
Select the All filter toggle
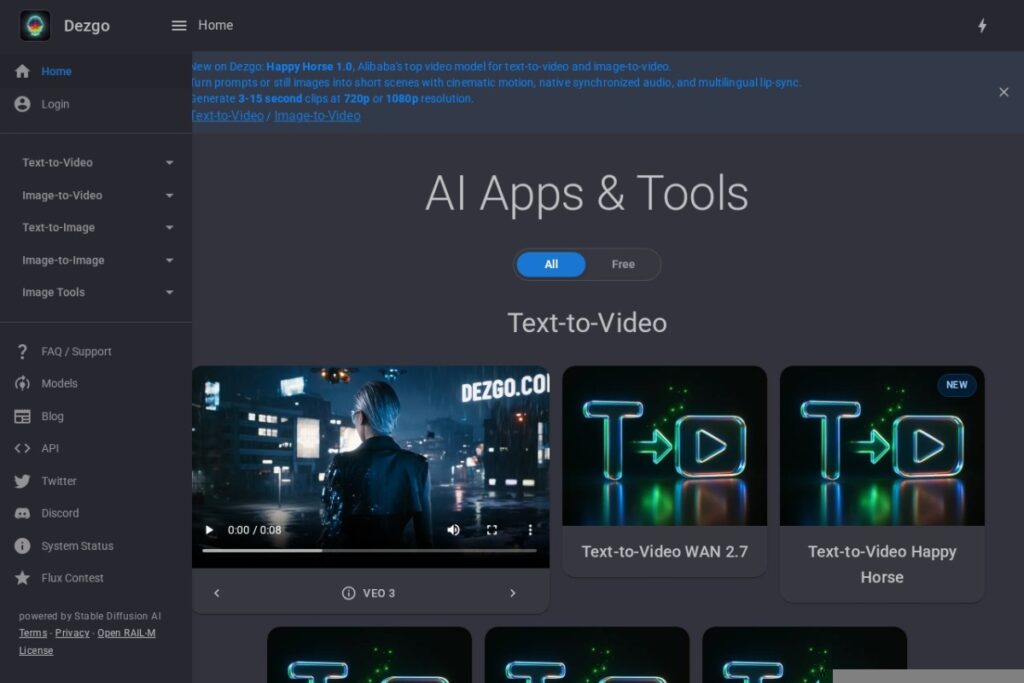click(x=551, y=264)
